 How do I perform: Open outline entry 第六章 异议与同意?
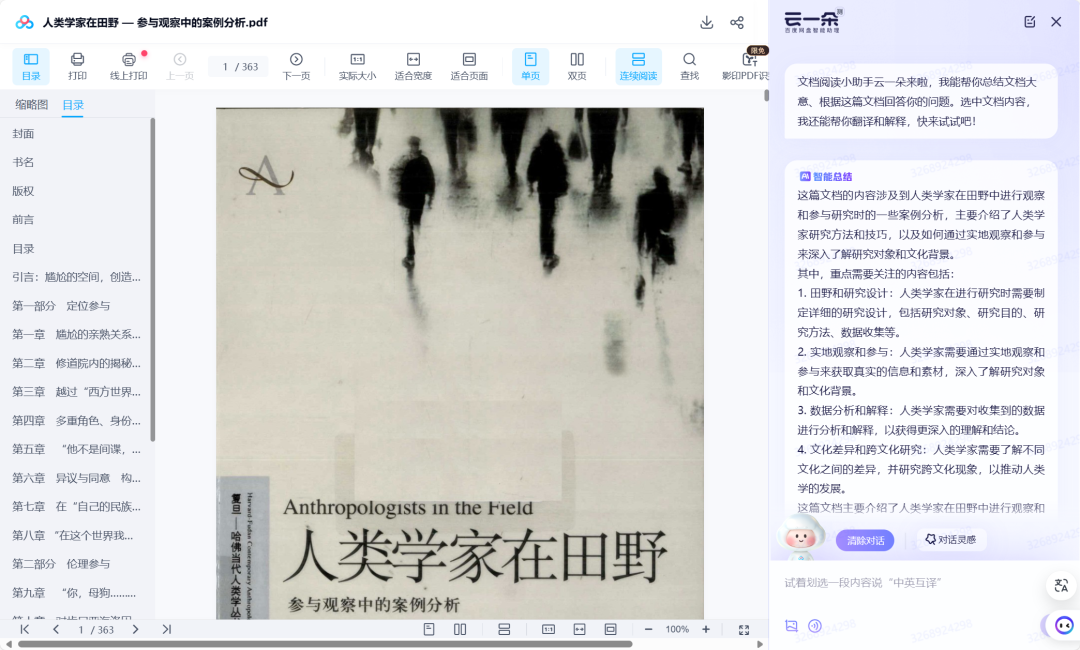[76, 478]
